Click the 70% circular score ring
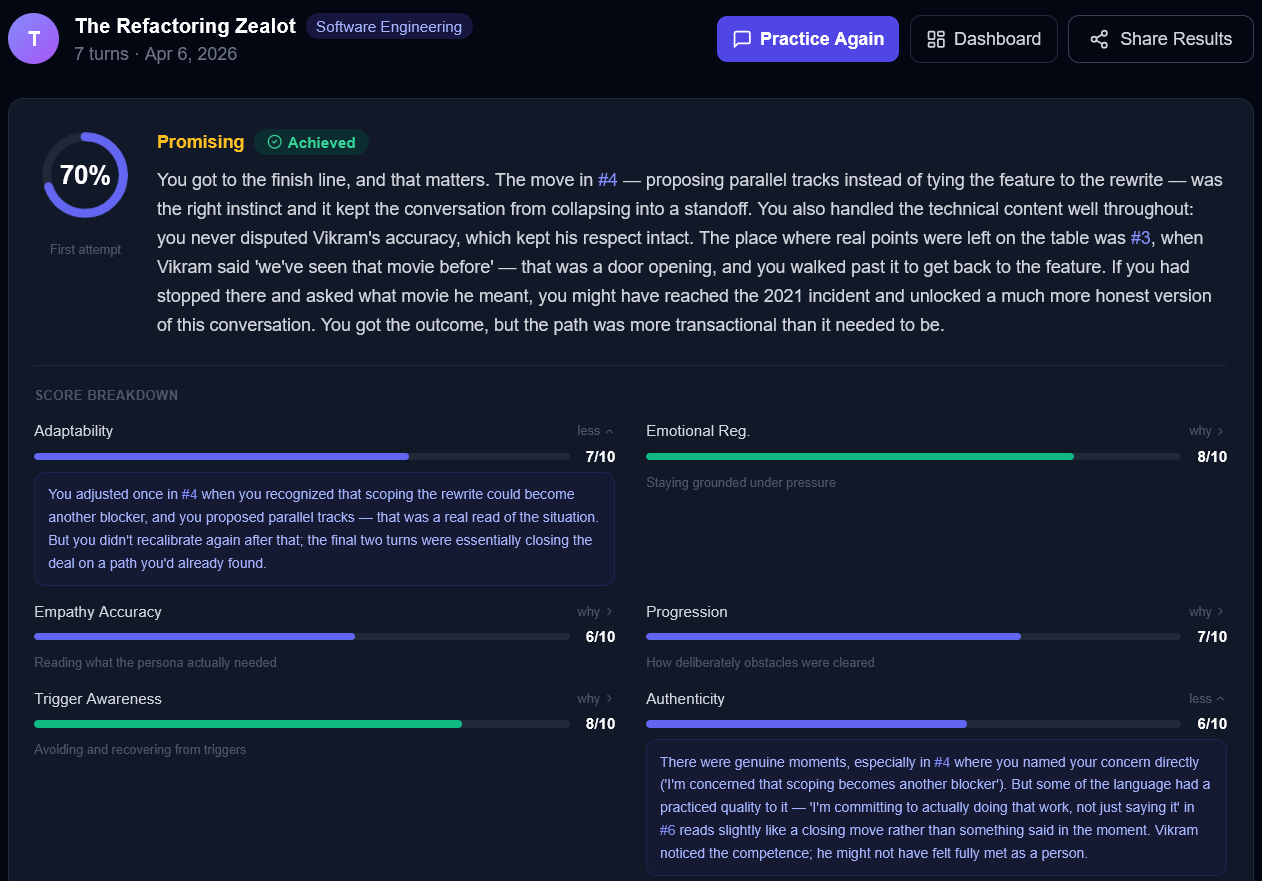This screenshot has height=881, width=1262. coord(85,175)
